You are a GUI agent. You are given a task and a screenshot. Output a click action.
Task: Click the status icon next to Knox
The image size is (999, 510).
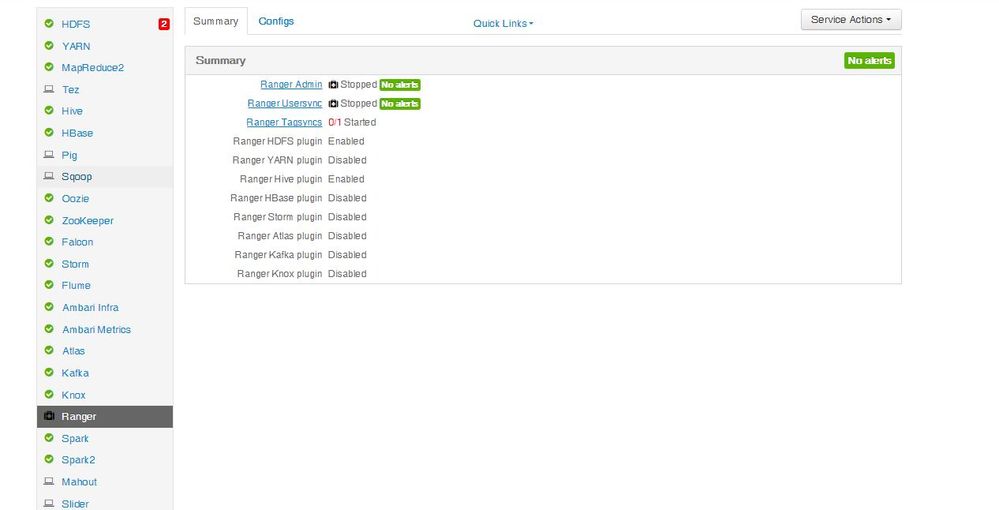(x=49, y=394)
